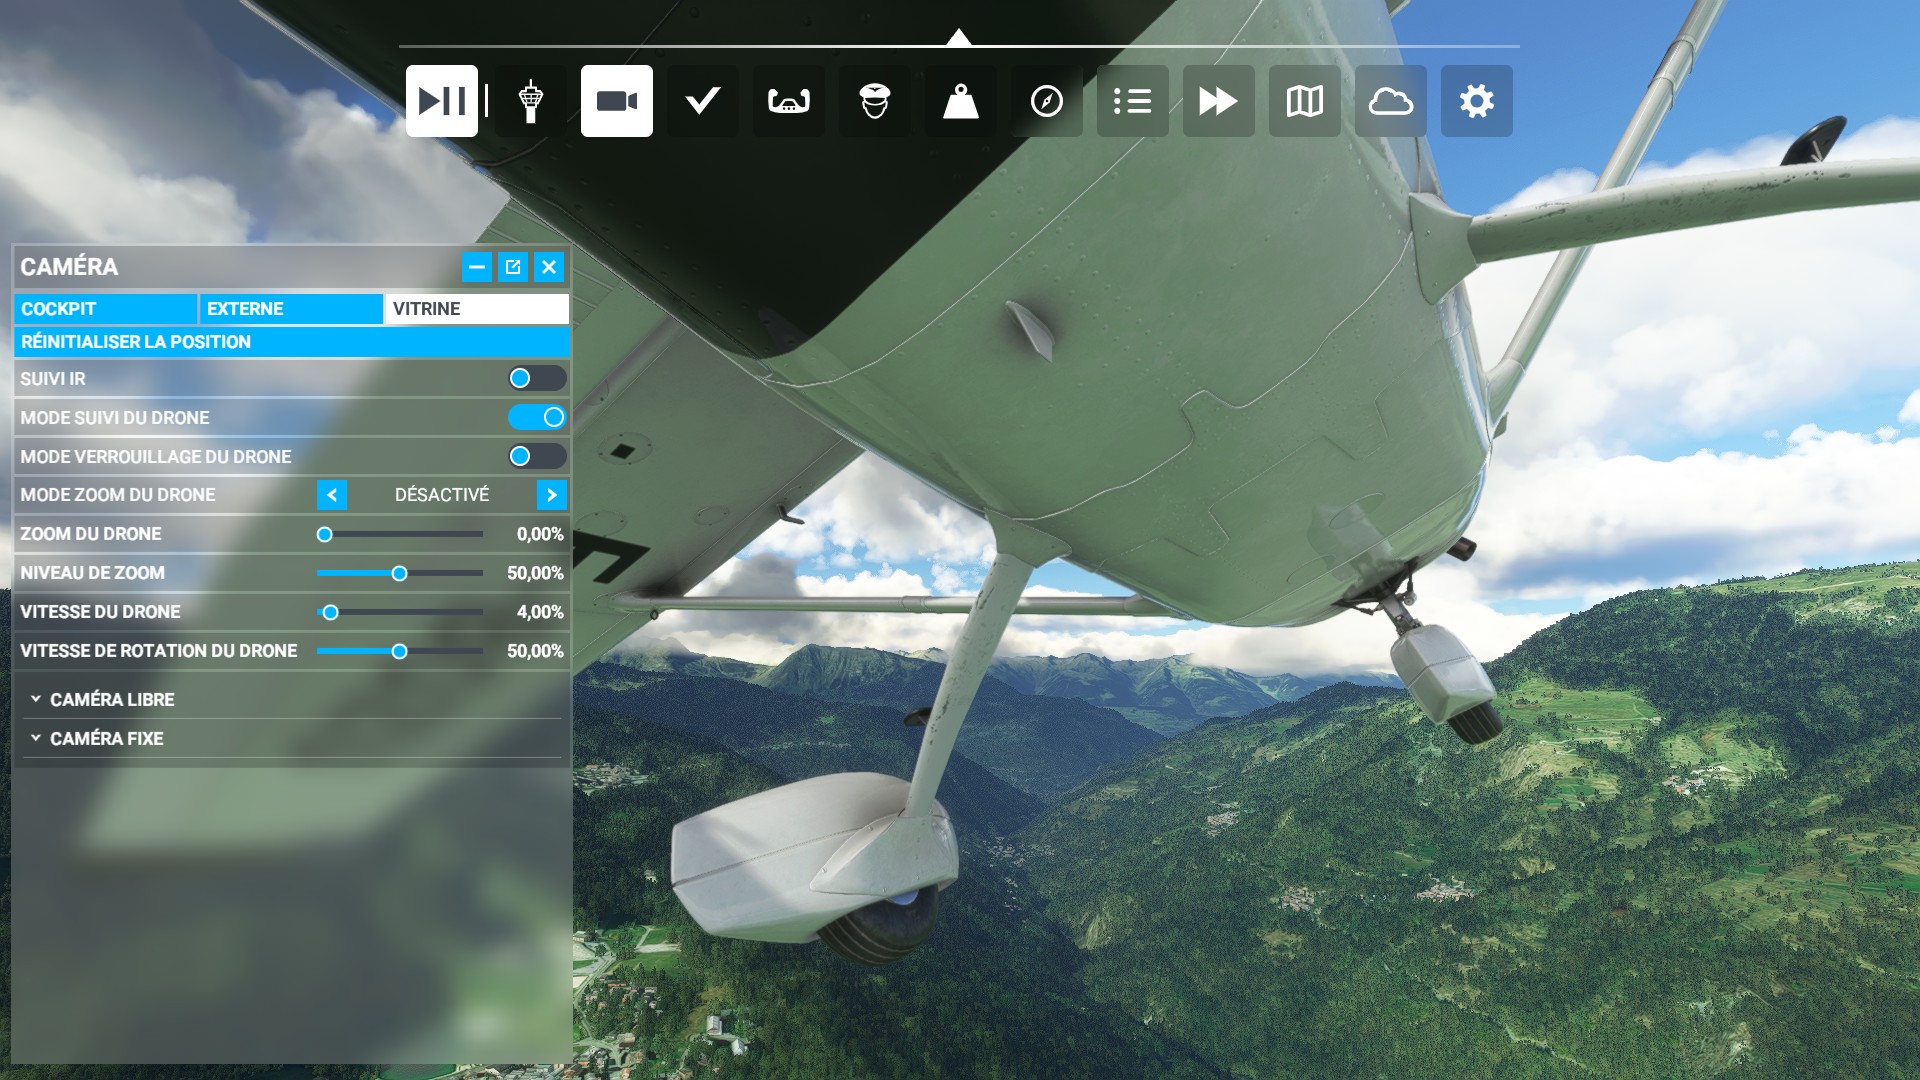The width and height of the screenshot is (1920, 1080).
Task: Expand the Caméra Fixe section
Action: [106, 738]
